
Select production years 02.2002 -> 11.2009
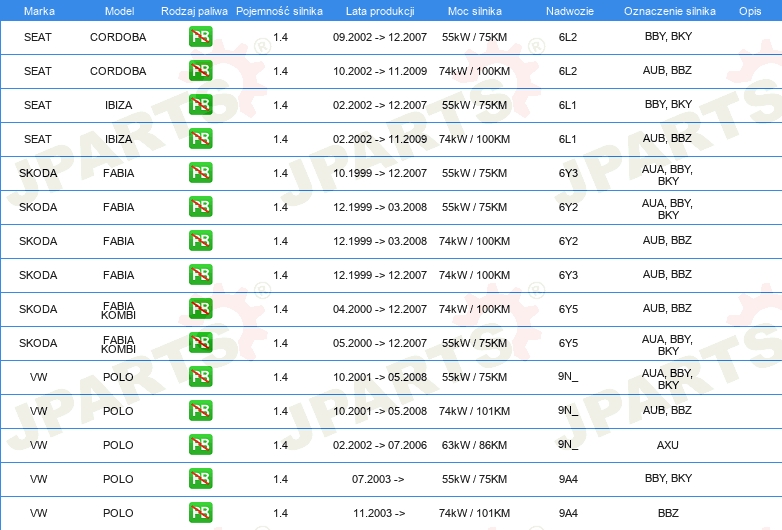point(380,139)
